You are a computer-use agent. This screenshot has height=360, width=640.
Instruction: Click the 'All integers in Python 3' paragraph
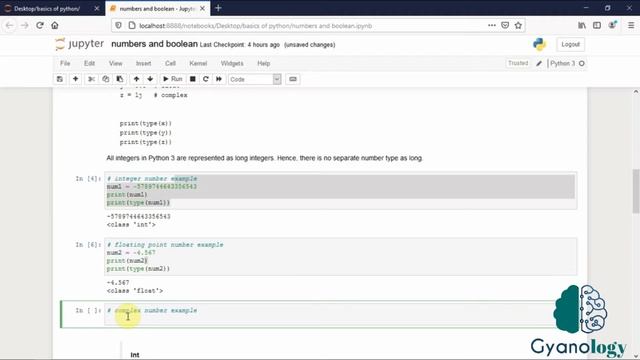coord(264,158)
